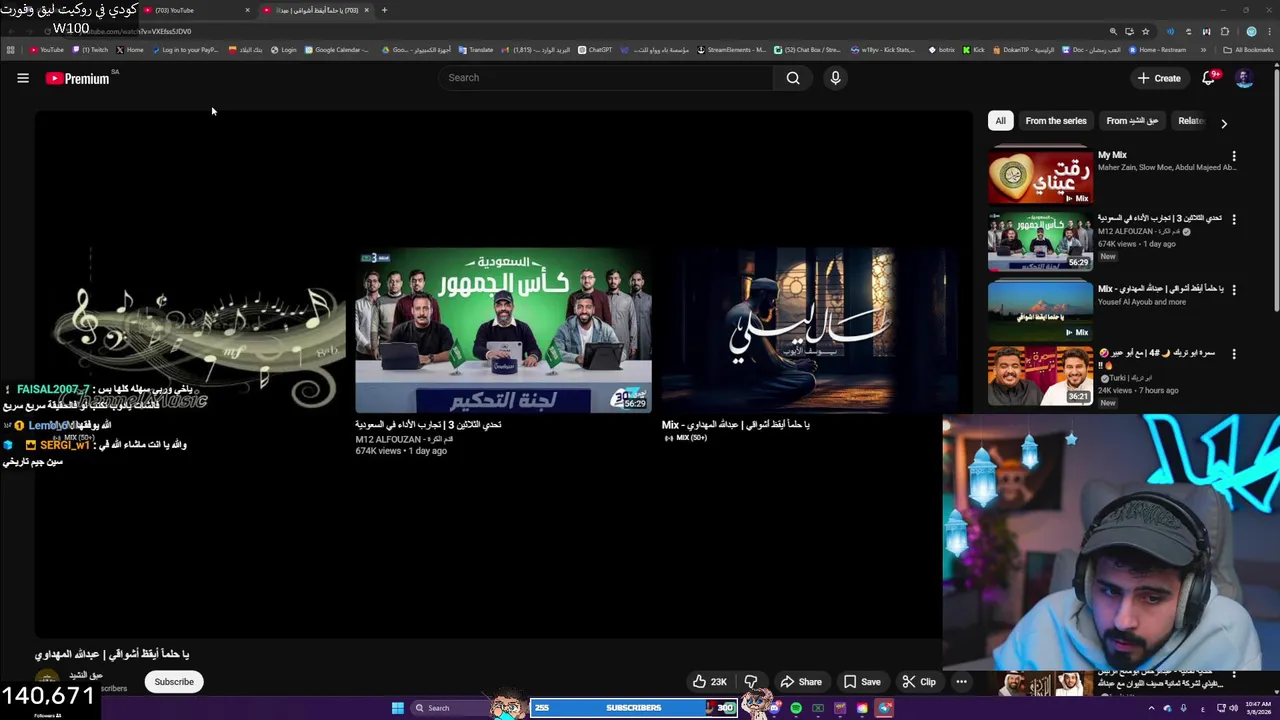Play endscreen video with green panel thumbnail

[x=503, y=331]
